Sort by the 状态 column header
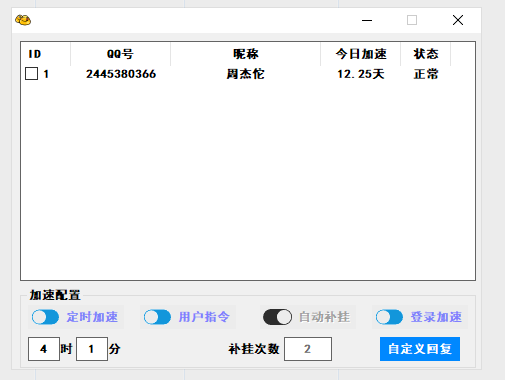505x380 pixels. [x=426, y=54]
